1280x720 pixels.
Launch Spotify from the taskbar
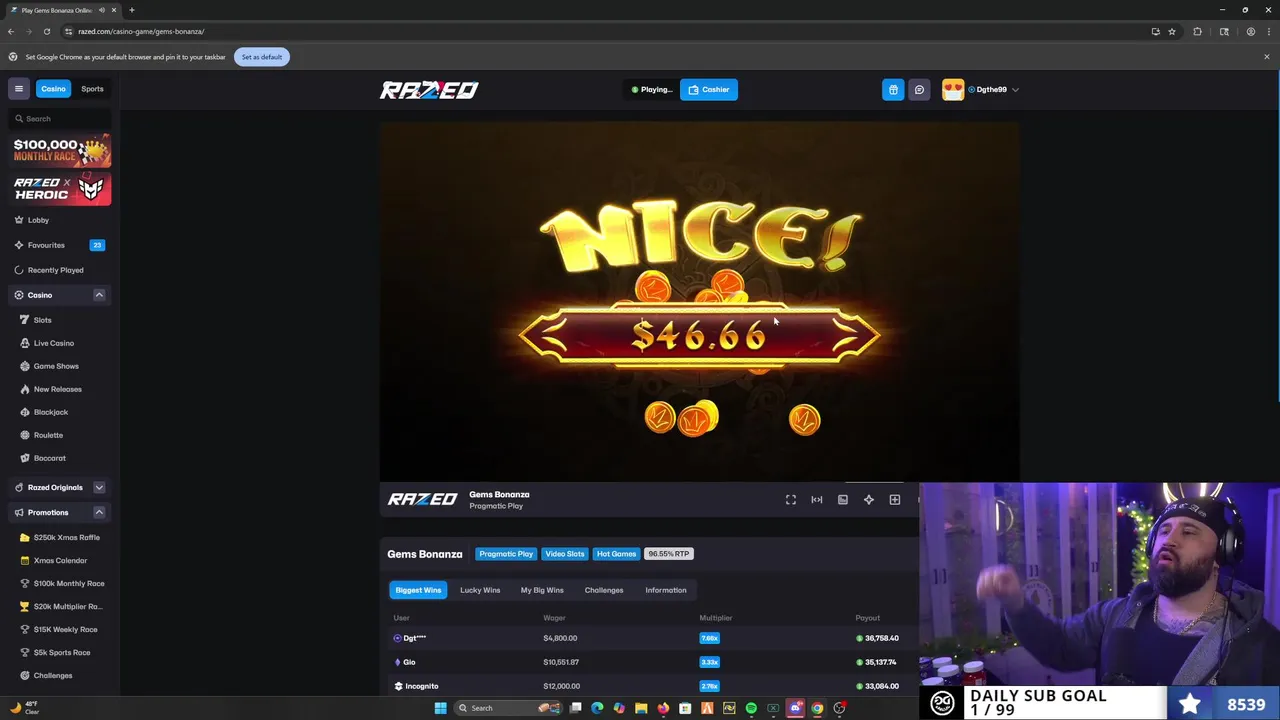pyautogui.click(x=751, y=708)
